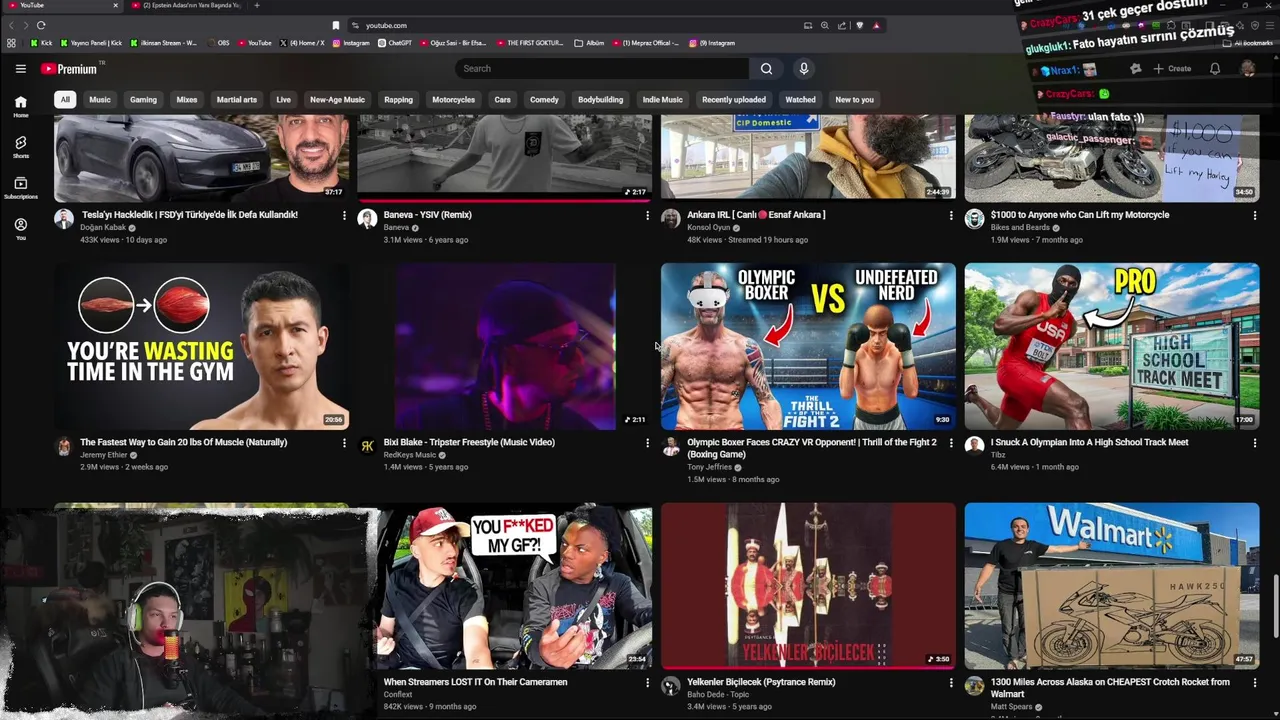The image size is (1280, 720).
Task: Select the Martial arts filter chip
Action: pyautogui.click(x=237, y=99)
